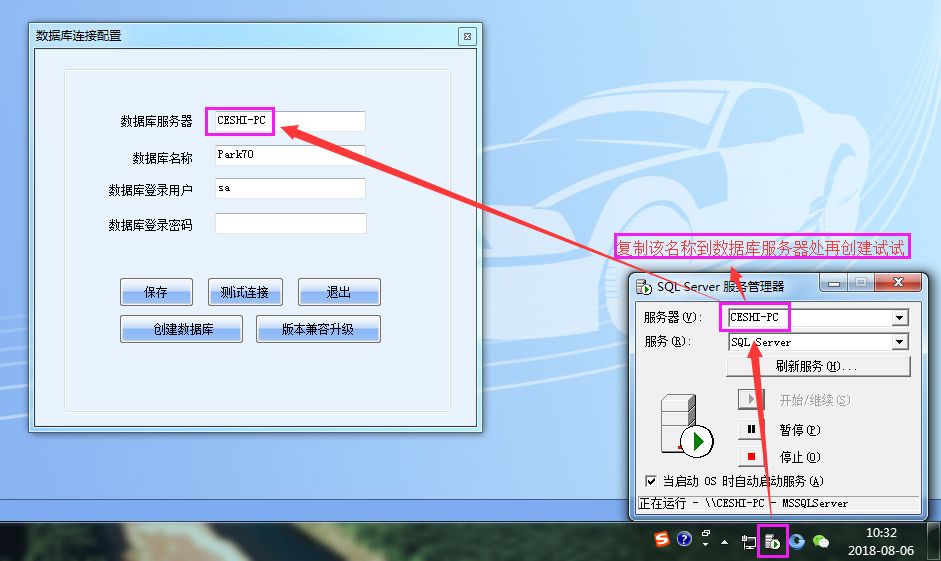Click the 服务(R) label in service manager
The image size is (941, 561).
[667, 341]
